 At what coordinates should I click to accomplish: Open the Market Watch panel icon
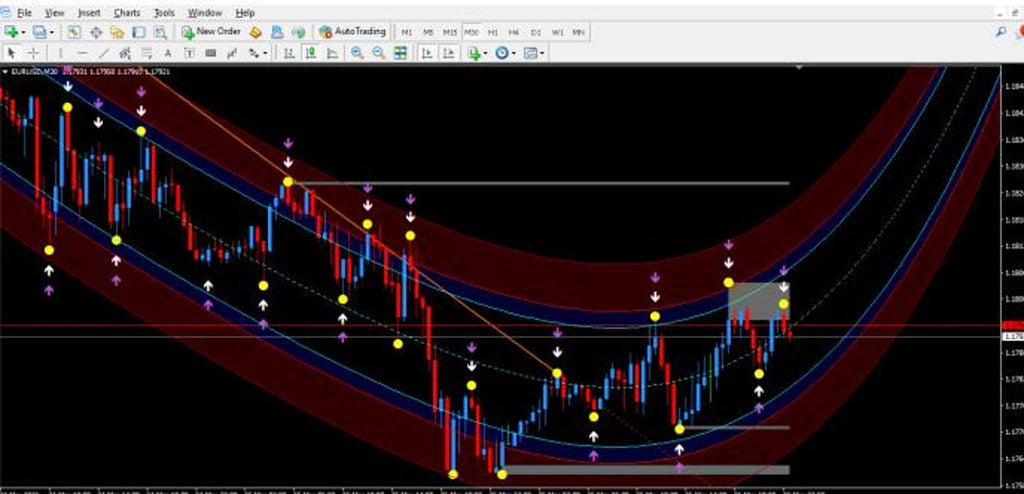(76, 32)
